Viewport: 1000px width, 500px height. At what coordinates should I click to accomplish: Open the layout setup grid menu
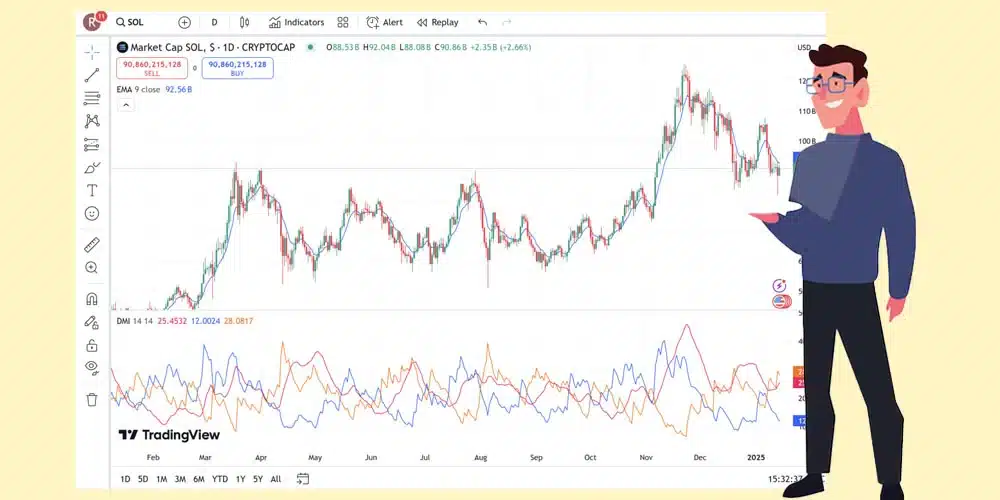(343, 22)
